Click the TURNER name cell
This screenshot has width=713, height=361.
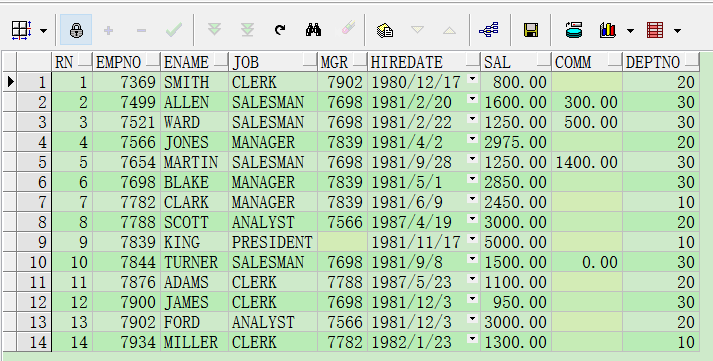[x=195, y=262]
